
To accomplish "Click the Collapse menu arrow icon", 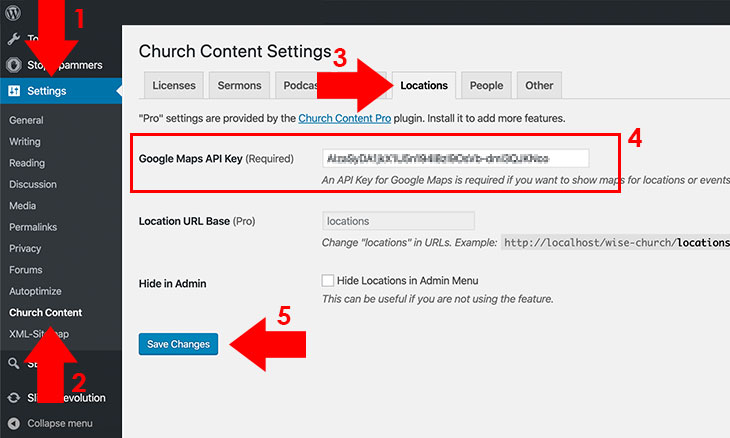I will click(x=14, y=424).
